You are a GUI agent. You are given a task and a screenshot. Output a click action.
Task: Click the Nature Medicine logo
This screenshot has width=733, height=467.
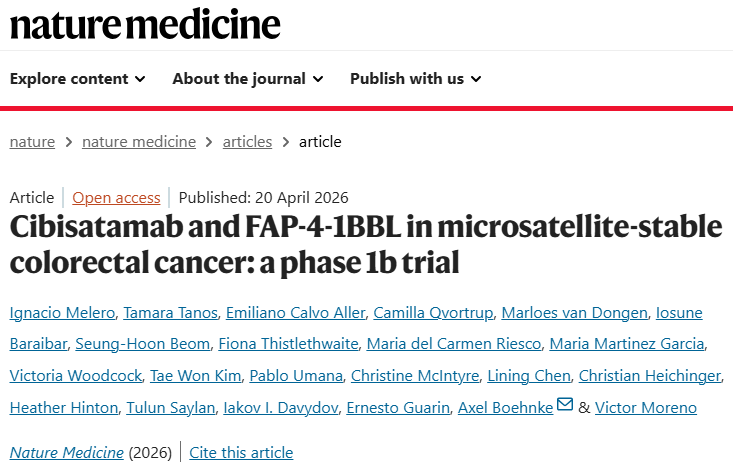pyautogui.click(x=145, y=22)
